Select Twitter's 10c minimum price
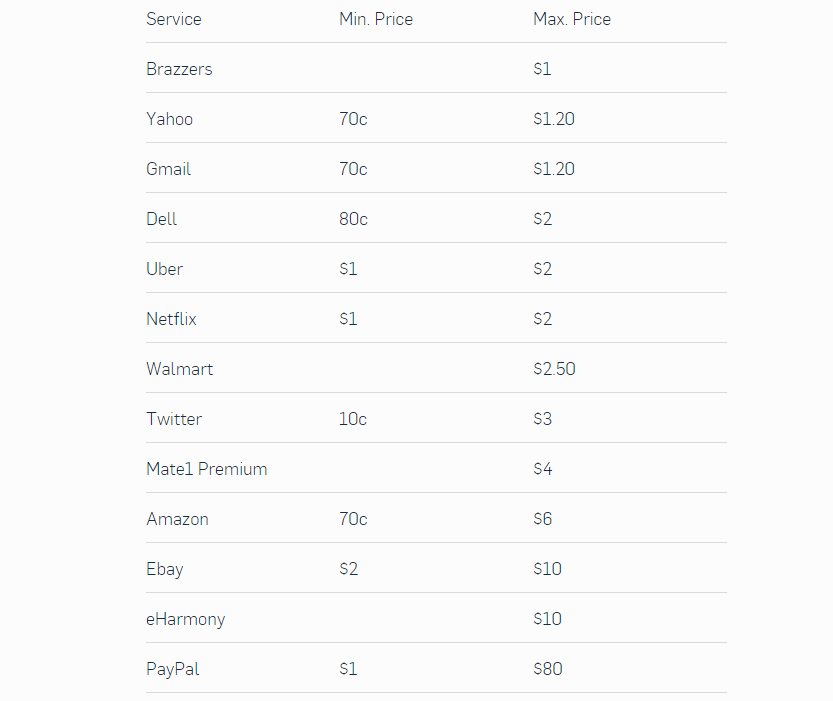This screenshot has width=833, height=701. coord(353,419)
